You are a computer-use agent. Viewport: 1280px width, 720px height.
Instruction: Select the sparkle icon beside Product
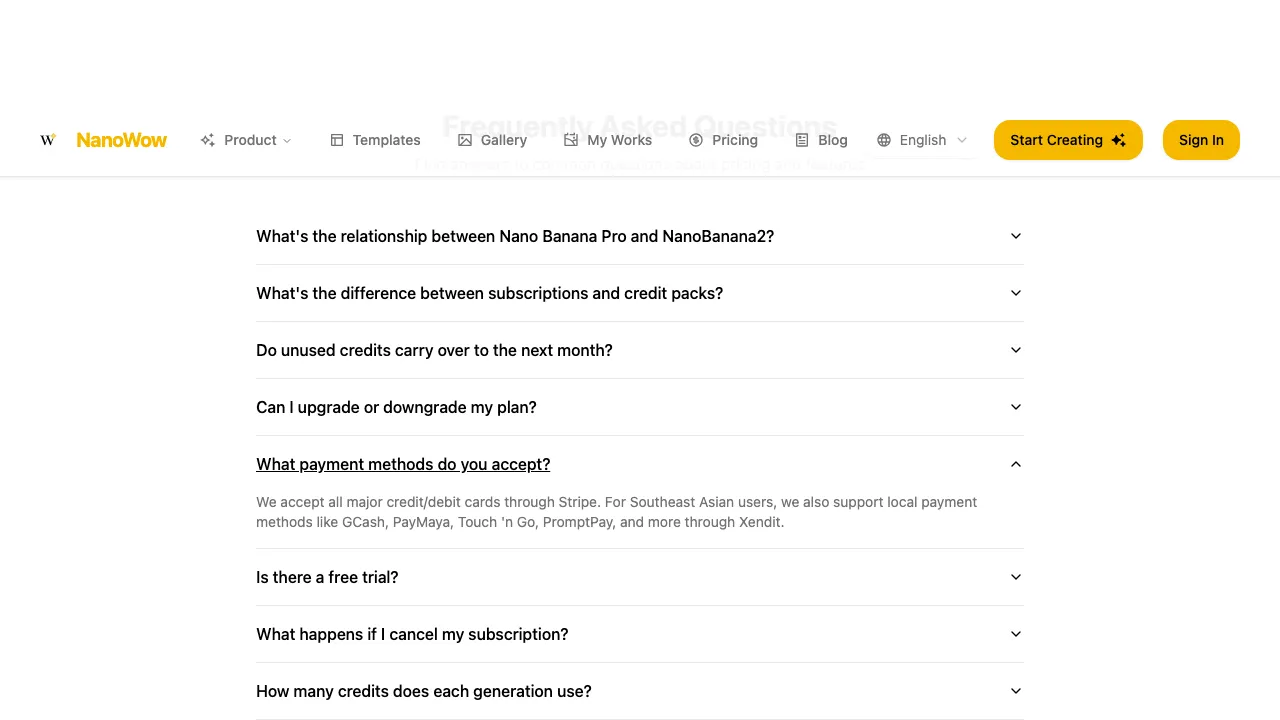207,140
